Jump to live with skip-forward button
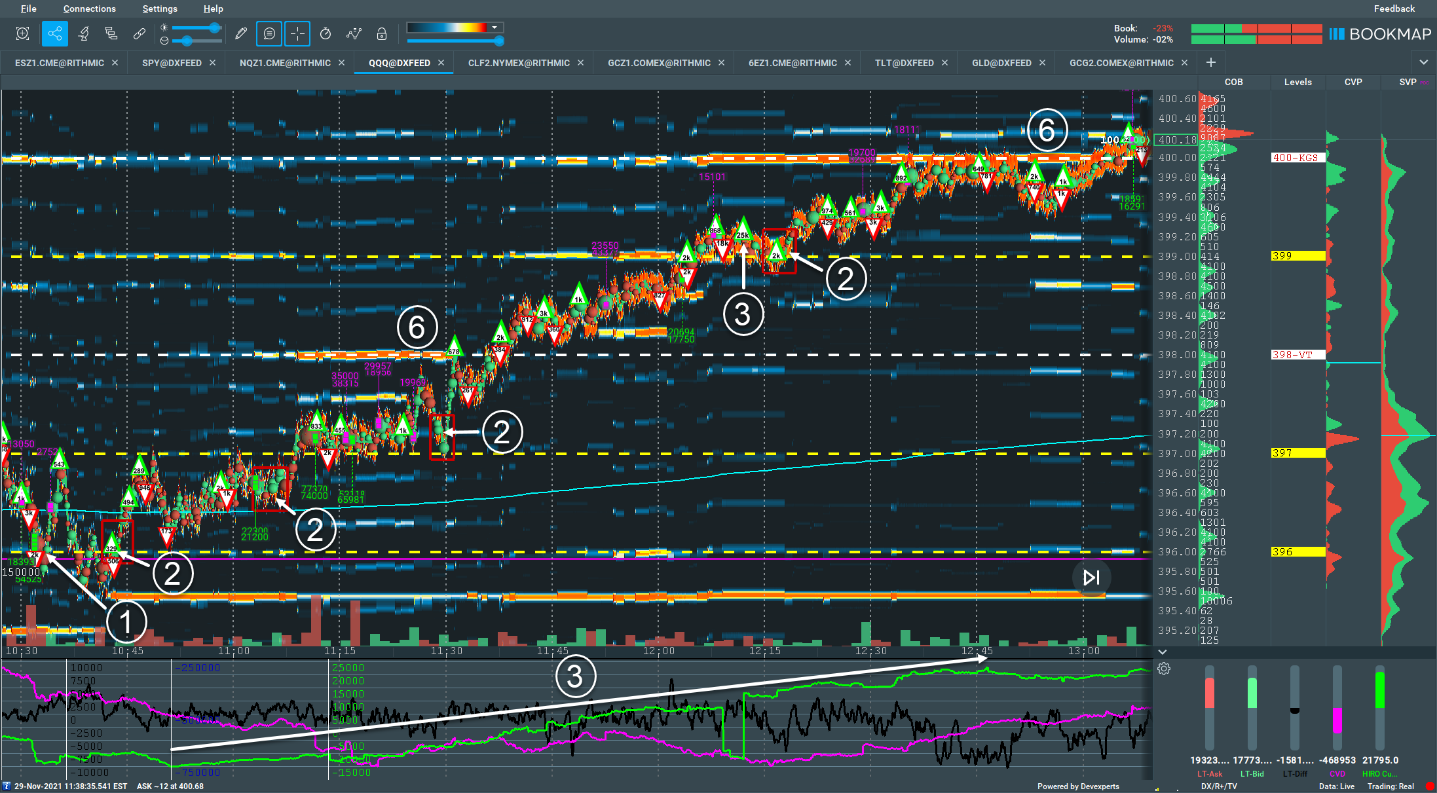Screen dimensions: 1437x793 click(x=1091, y=578)
